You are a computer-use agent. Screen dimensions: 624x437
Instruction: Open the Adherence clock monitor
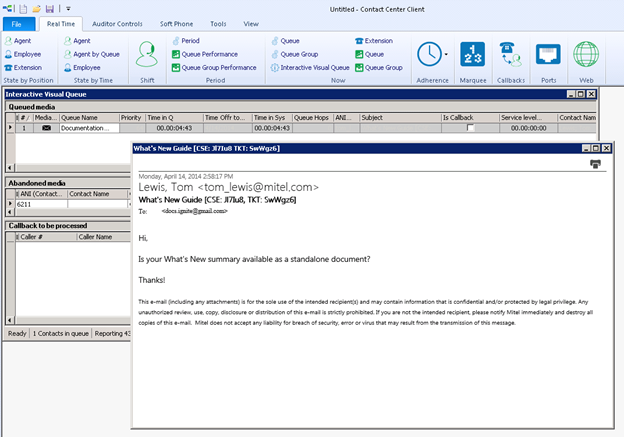(x=429, y=54)
